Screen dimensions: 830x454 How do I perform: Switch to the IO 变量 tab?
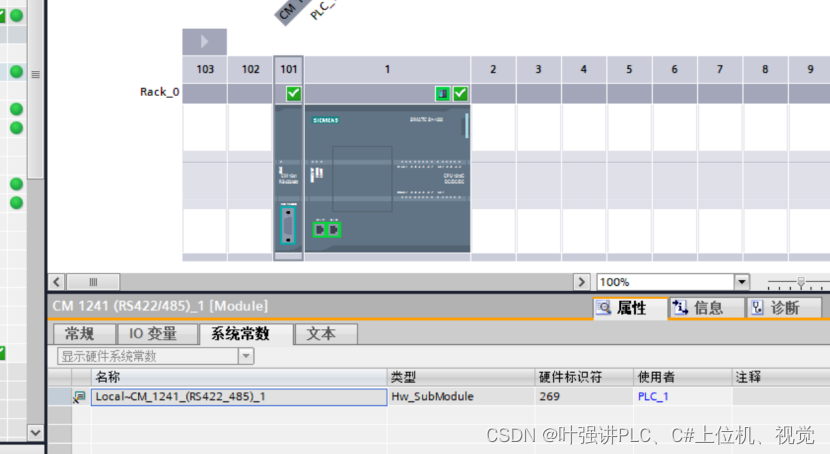click(157, 334)
